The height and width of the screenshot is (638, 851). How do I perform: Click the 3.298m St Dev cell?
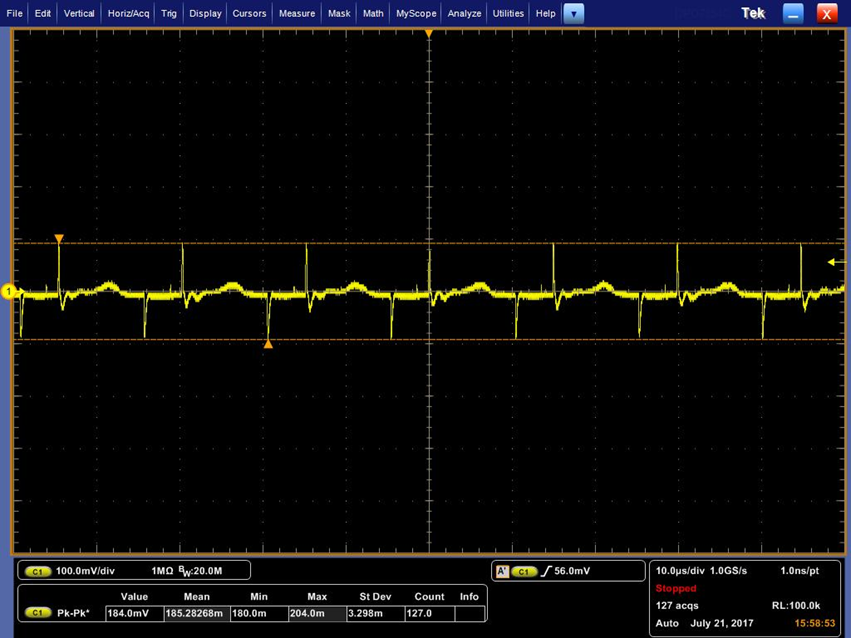pos(376,614)
